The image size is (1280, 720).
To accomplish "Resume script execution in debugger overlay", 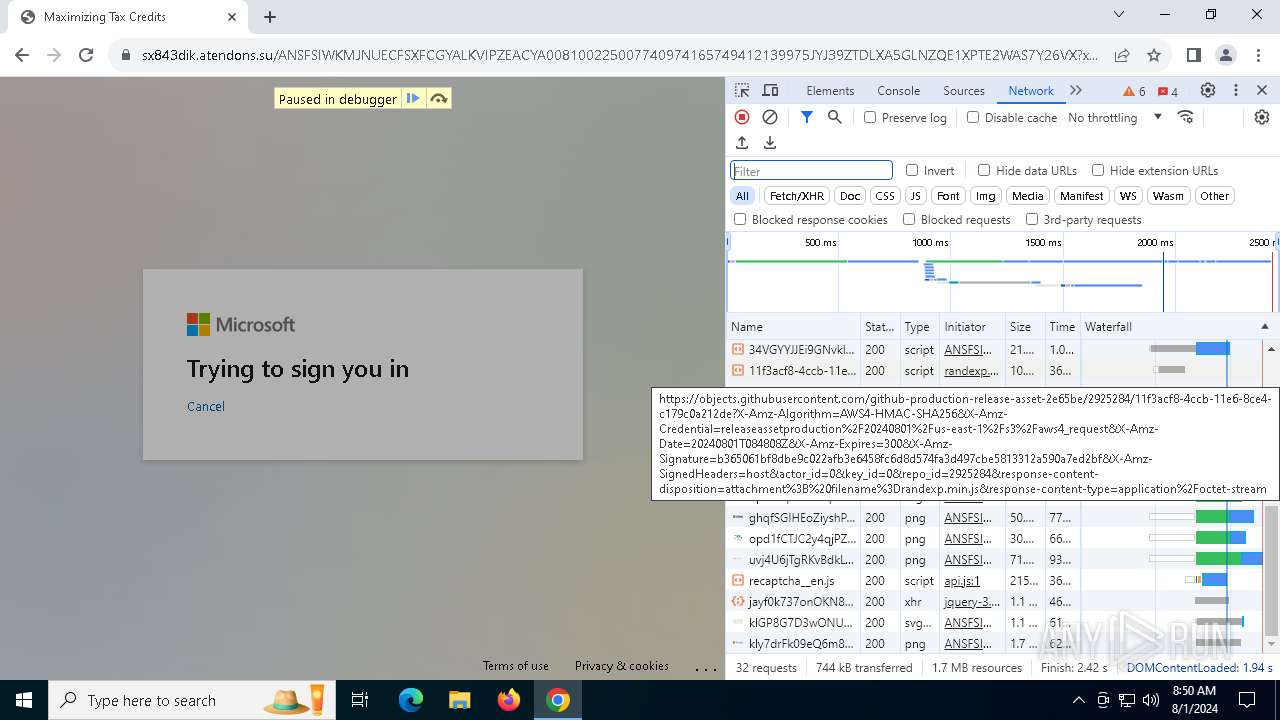I will (412, 98).
